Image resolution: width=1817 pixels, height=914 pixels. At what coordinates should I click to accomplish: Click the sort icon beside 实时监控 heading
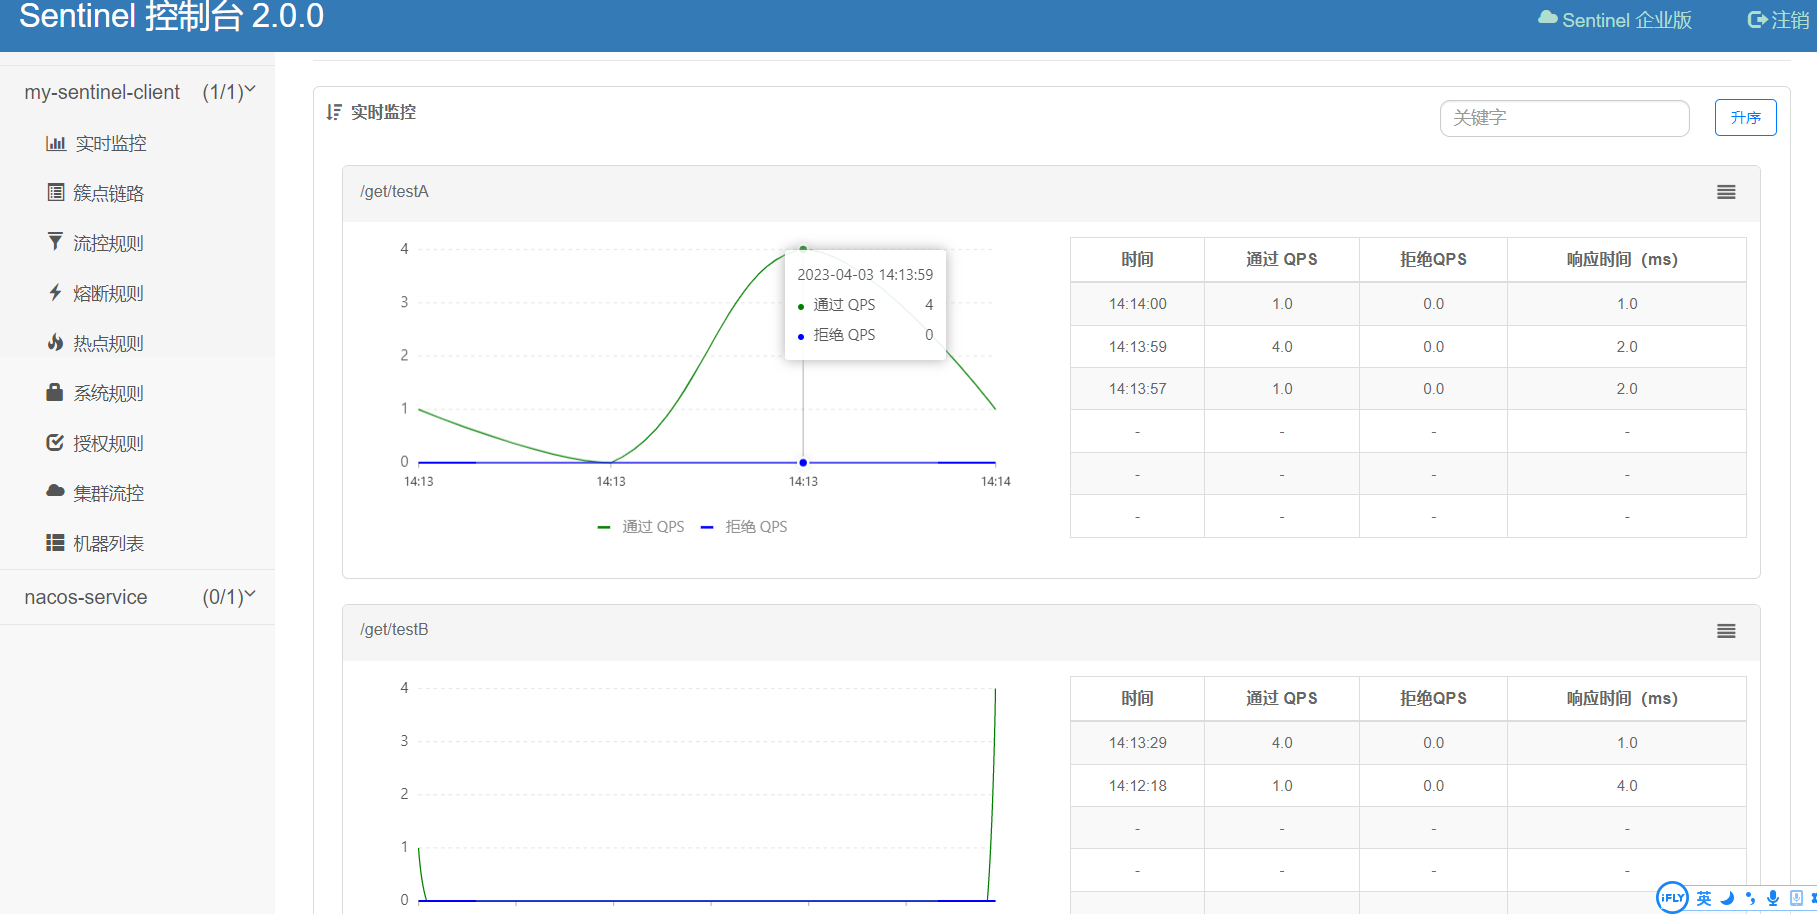click(x=334, y=112)
